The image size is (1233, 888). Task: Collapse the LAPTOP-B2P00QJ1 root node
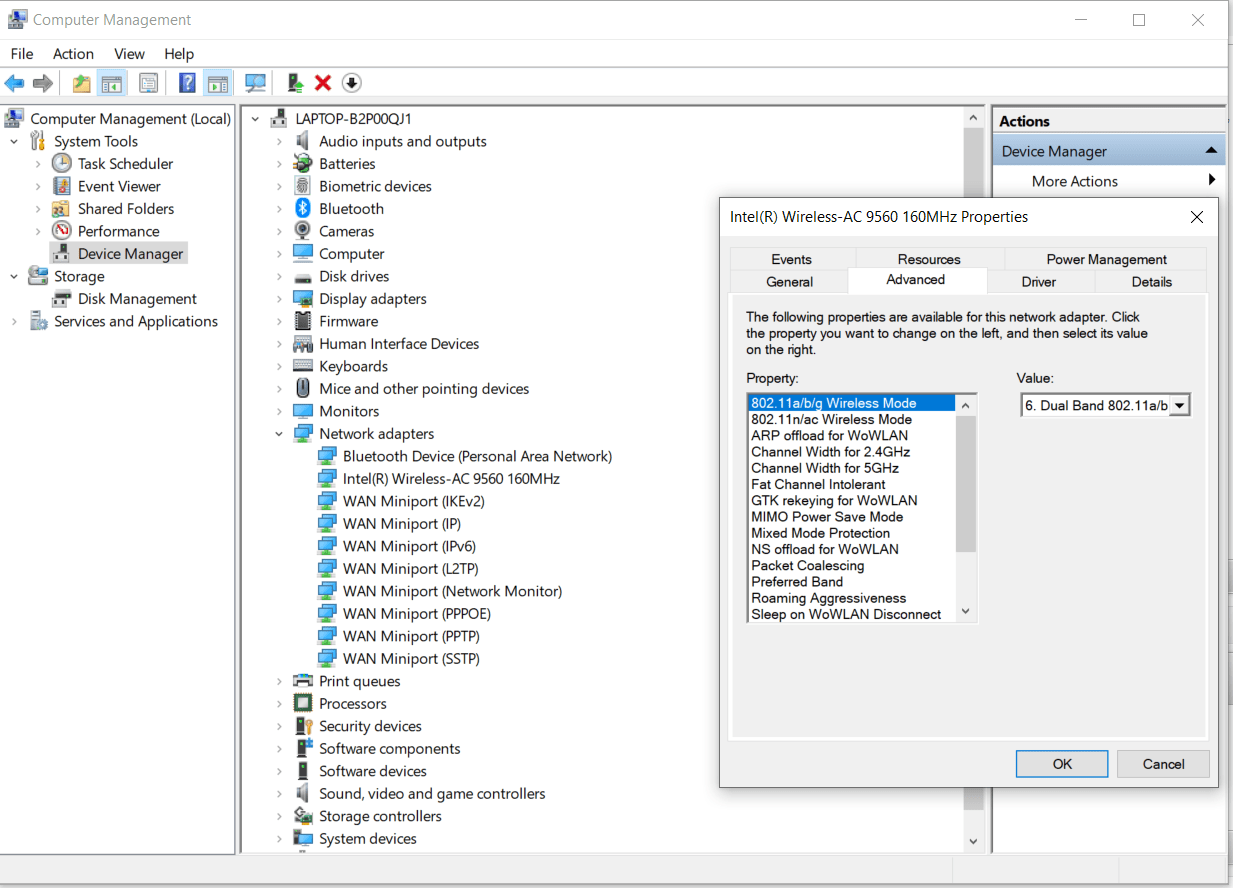point(256,119)
